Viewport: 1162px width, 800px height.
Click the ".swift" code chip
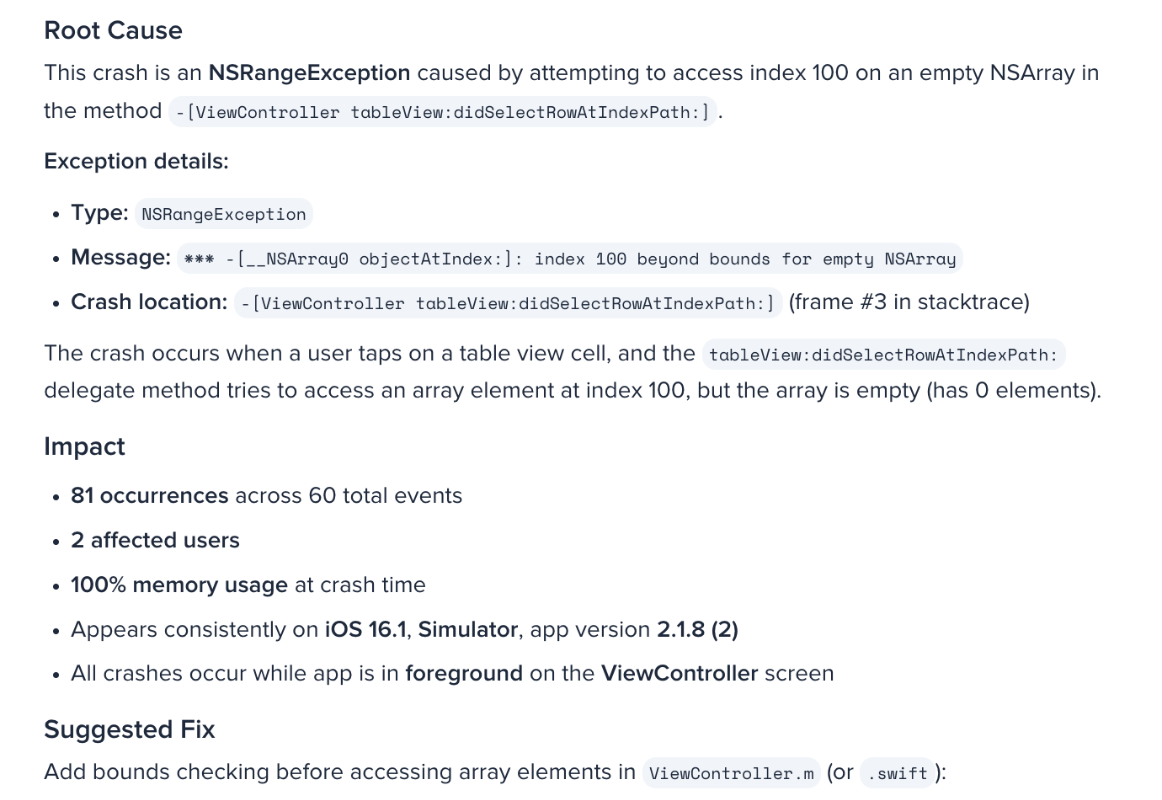(897, 773)
